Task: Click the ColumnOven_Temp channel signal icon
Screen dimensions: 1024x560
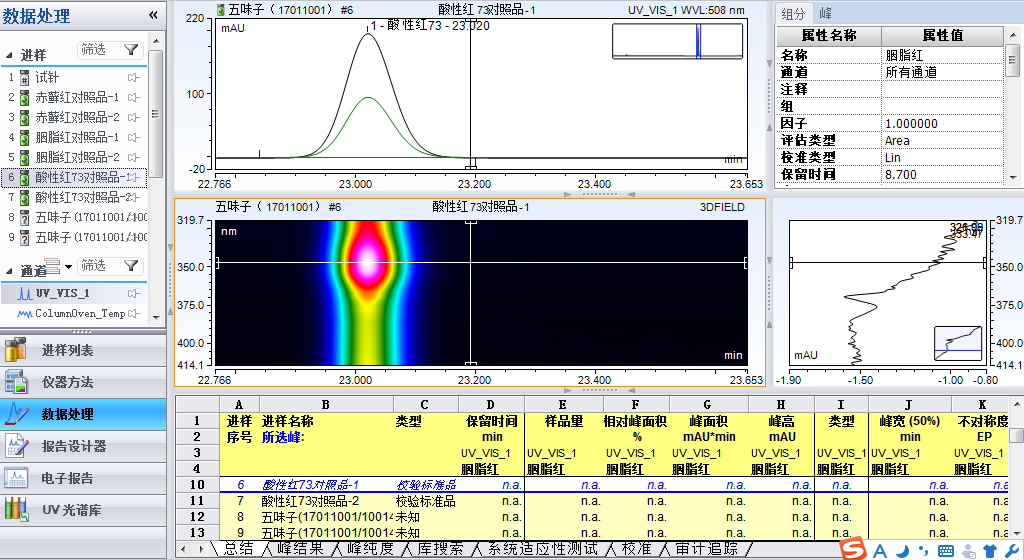Action: (25, 314)
